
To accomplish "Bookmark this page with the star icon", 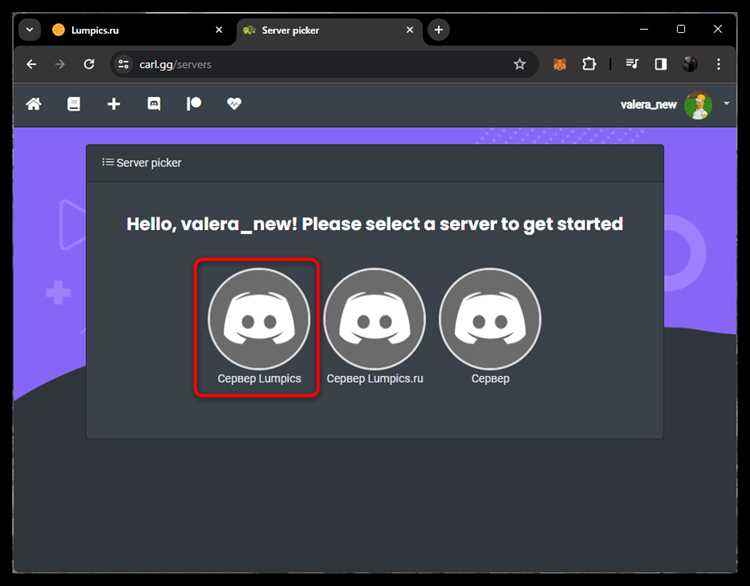I will [520, 64].
